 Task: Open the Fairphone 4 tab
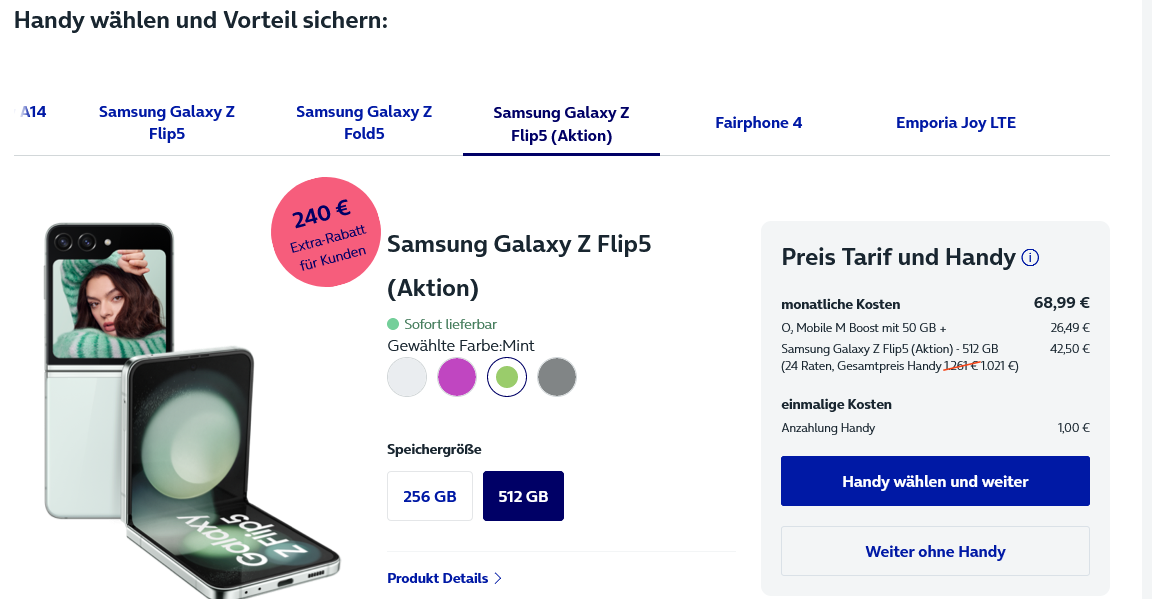pos(759,123)
